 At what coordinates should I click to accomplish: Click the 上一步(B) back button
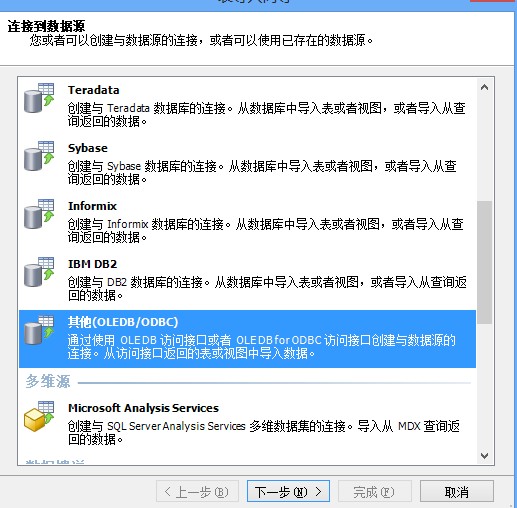[x=197, y=491]
